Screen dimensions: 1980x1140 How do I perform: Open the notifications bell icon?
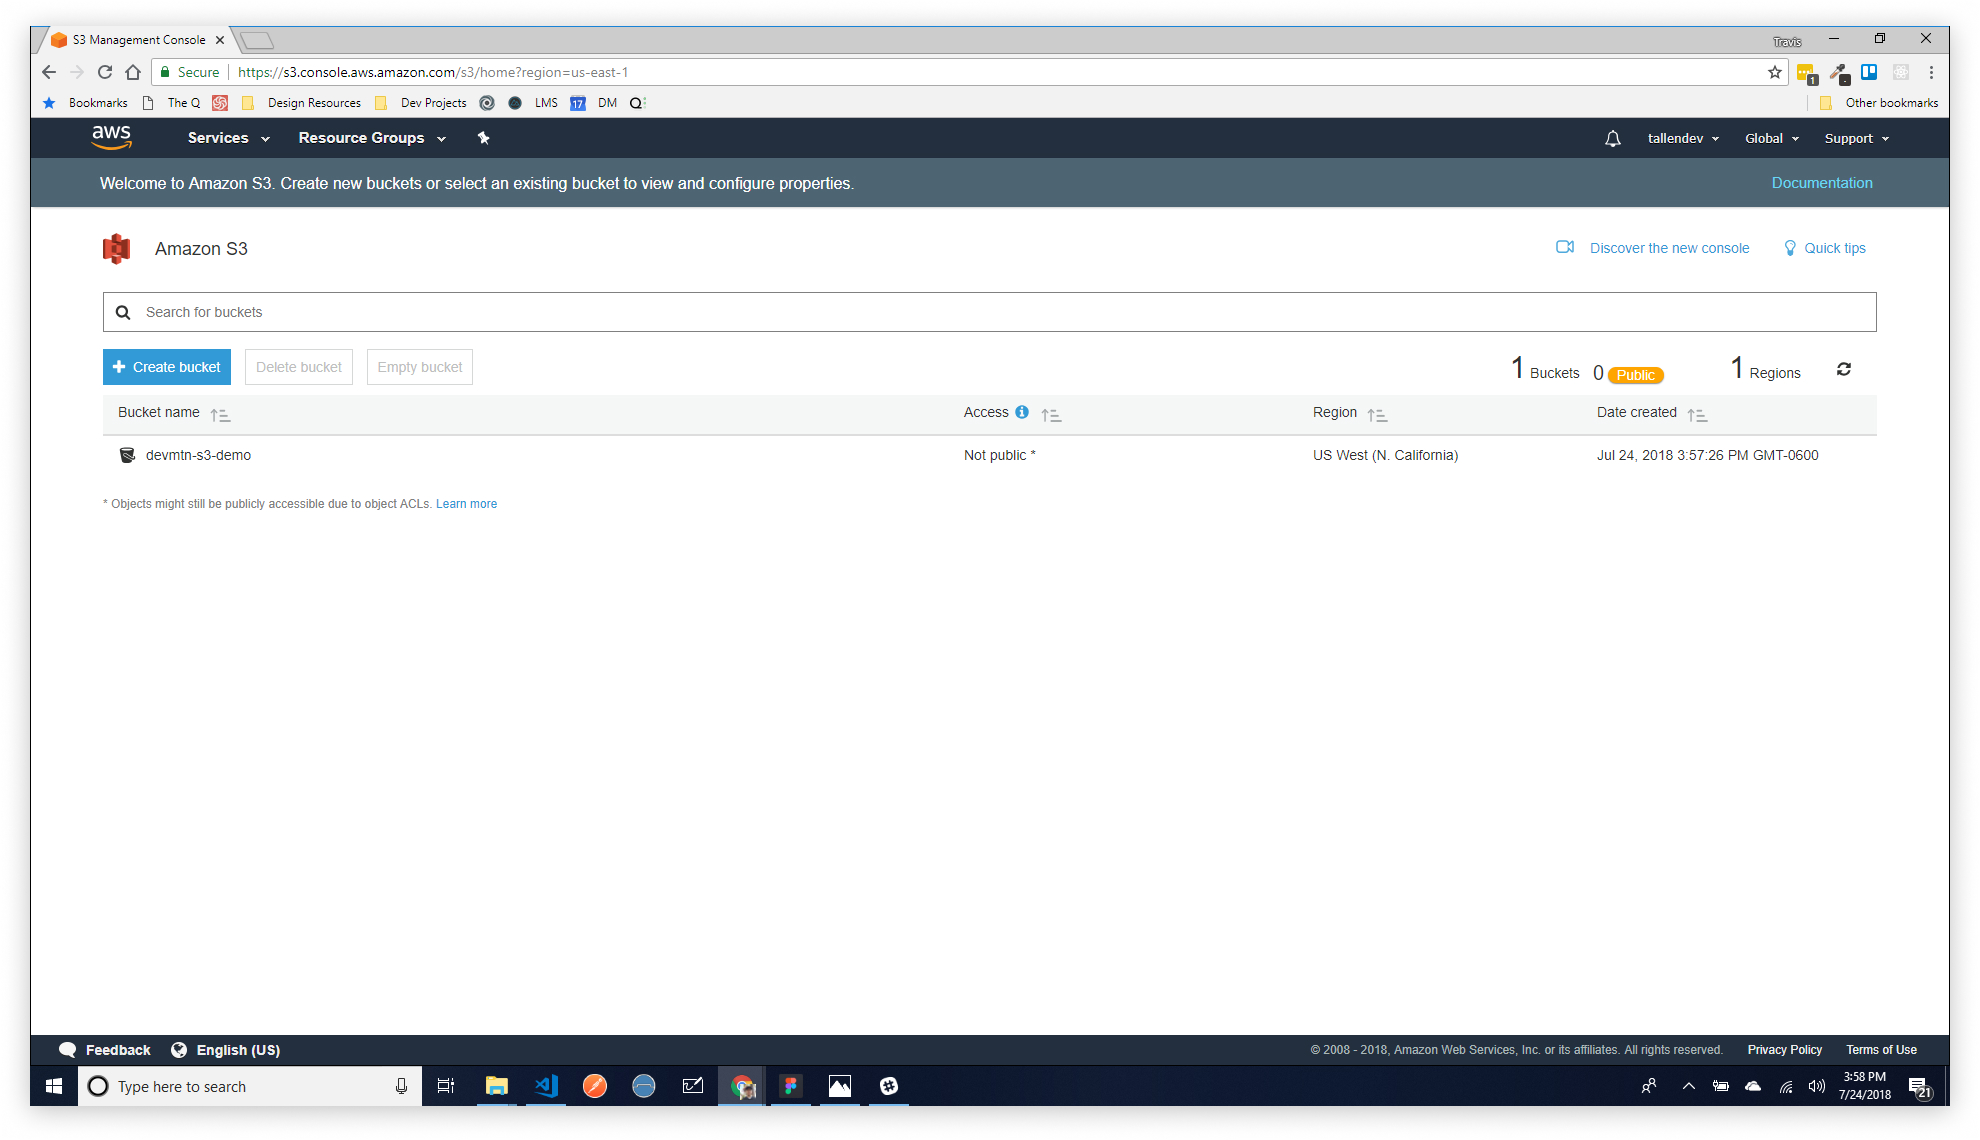1612,139
